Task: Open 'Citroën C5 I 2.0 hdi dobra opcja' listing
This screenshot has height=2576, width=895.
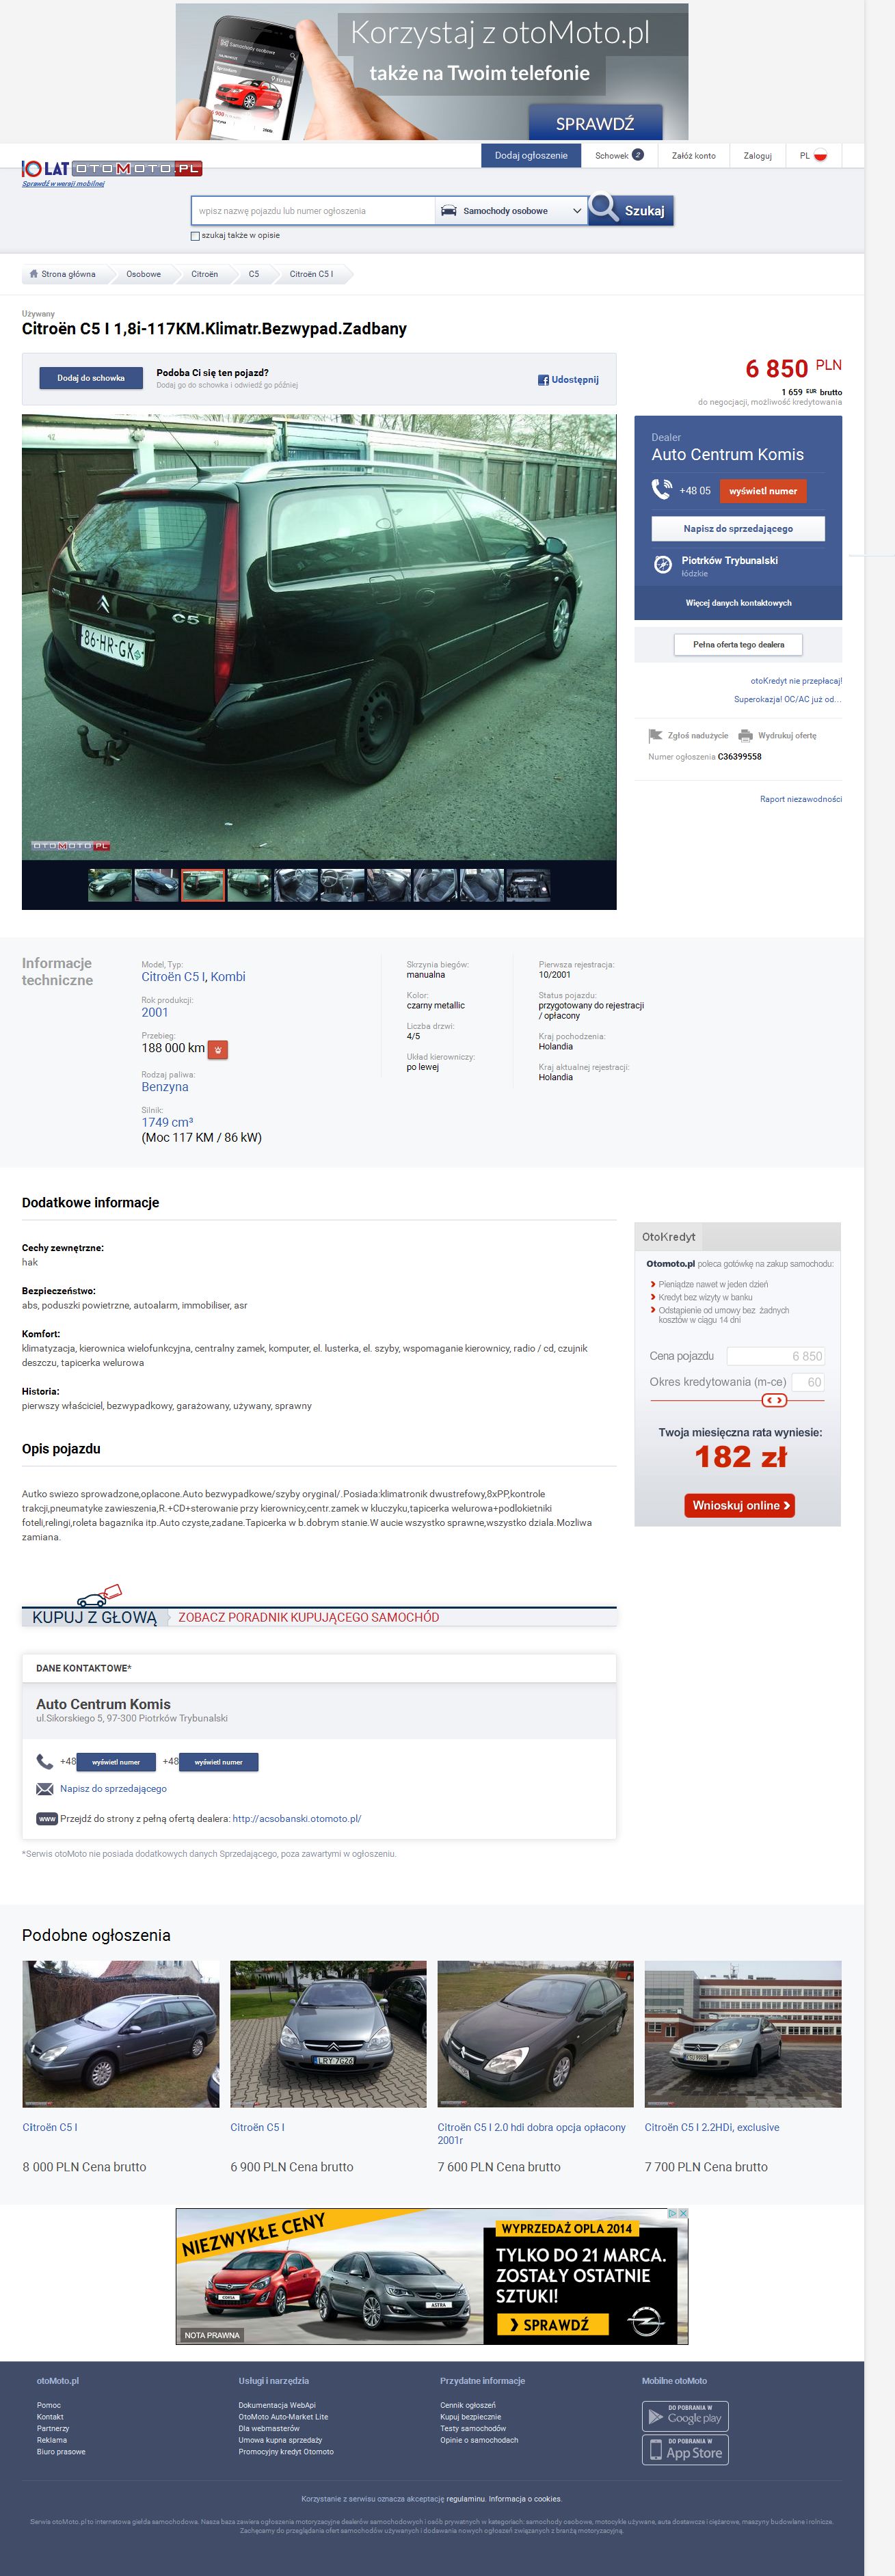Action: 532,2134
